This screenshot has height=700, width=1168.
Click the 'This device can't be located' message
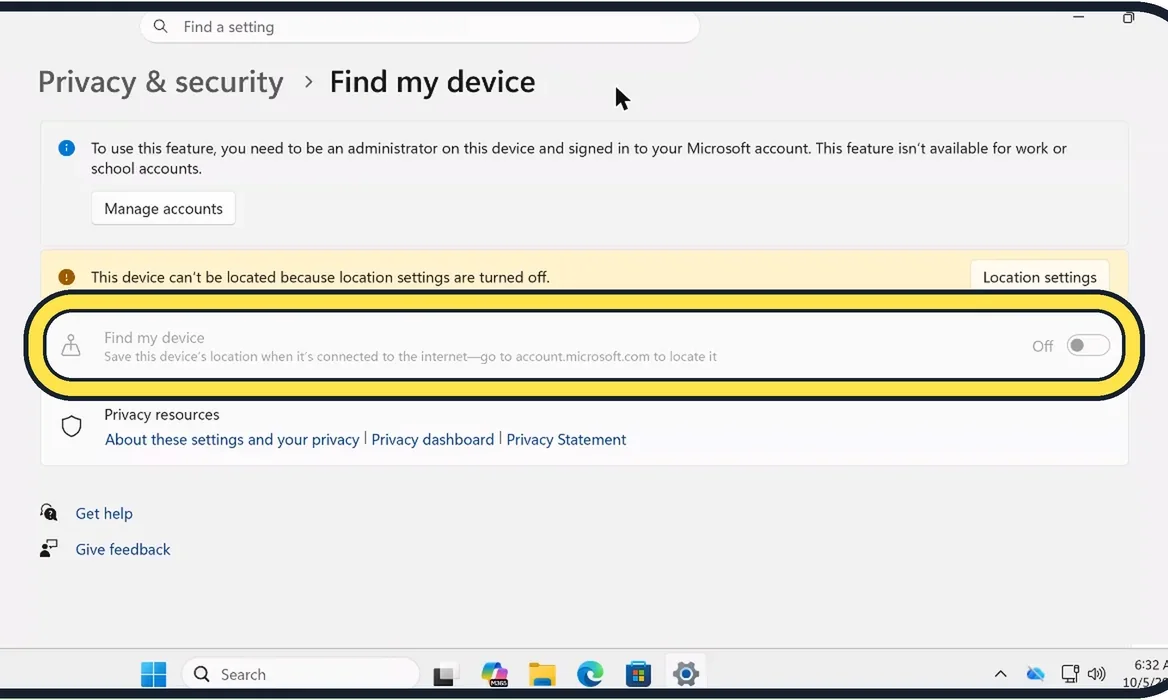pos(320,277)
